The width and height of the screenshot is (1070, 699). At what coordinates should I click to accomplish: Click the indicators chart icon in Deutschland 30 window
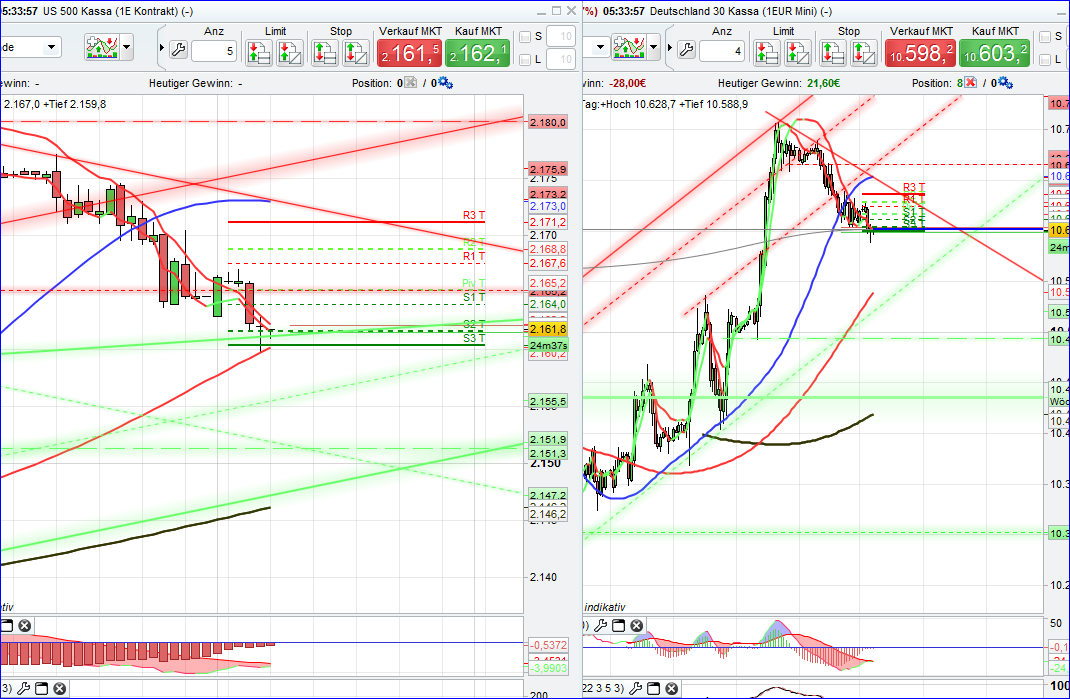pos(629,47)
